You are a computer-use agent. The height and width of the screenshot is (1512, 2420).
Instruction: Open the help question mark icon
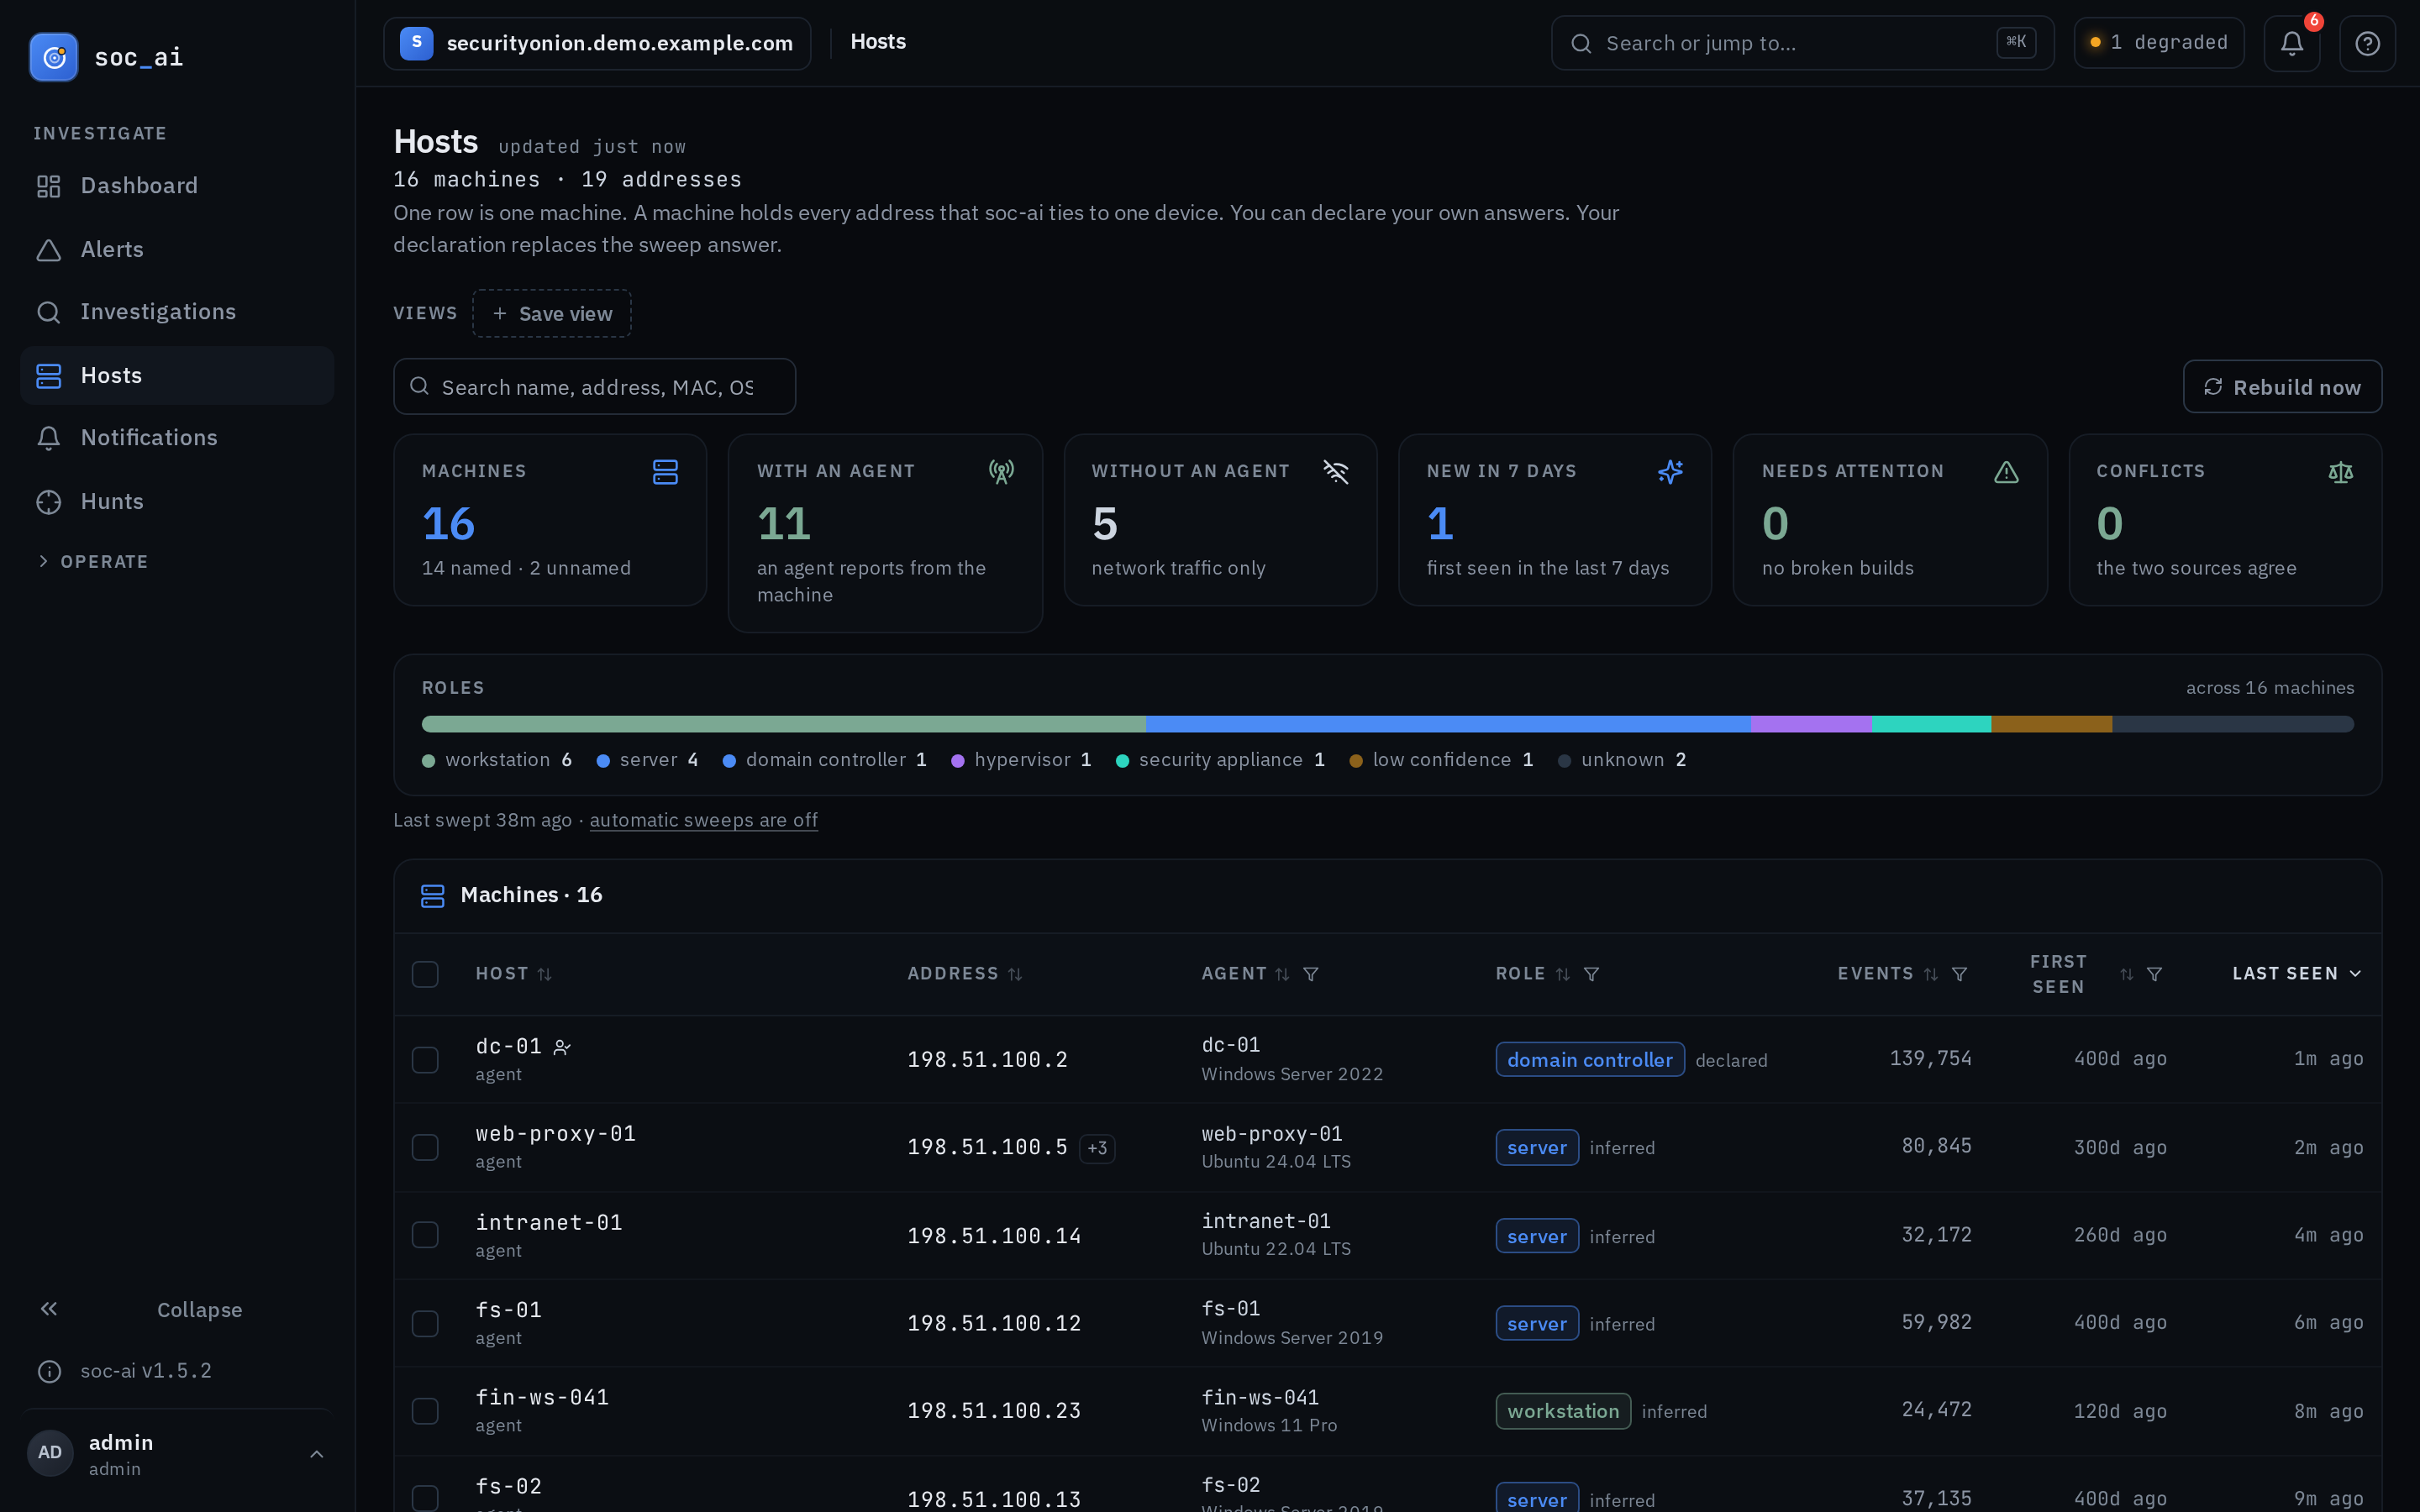pyautogui.click(x=2367, y=43)
